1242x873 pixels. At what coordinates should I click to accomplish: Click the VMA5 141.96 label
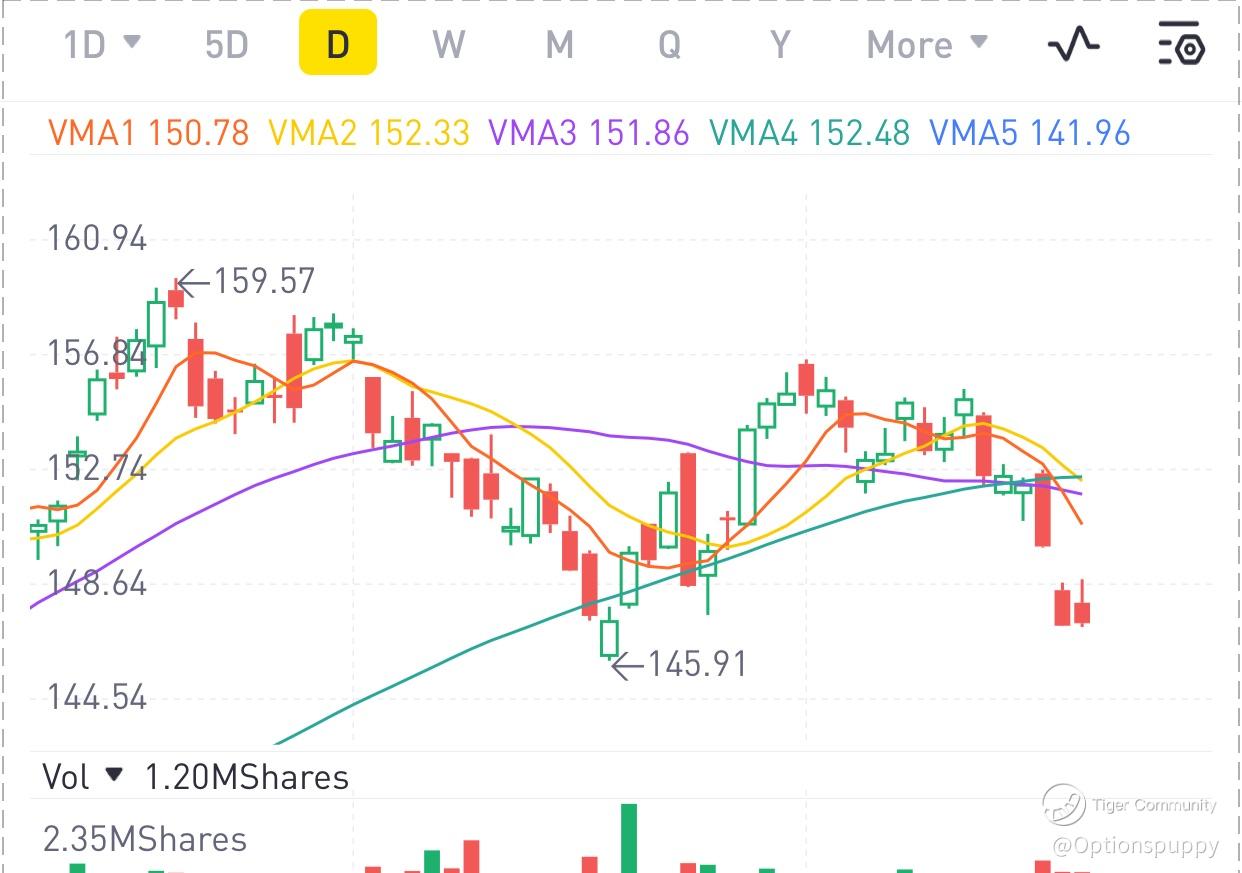click(1030, 133)
